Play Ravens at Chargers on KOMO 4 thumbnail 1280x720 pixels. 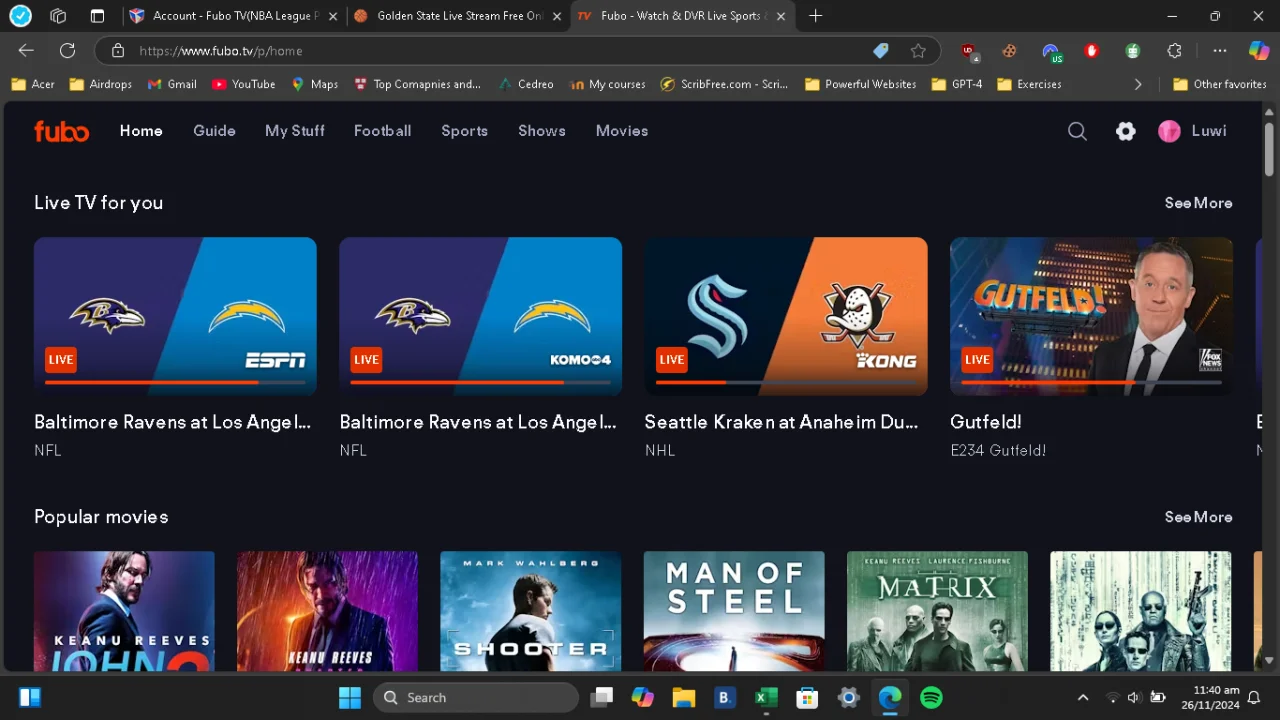click(480, 316)
